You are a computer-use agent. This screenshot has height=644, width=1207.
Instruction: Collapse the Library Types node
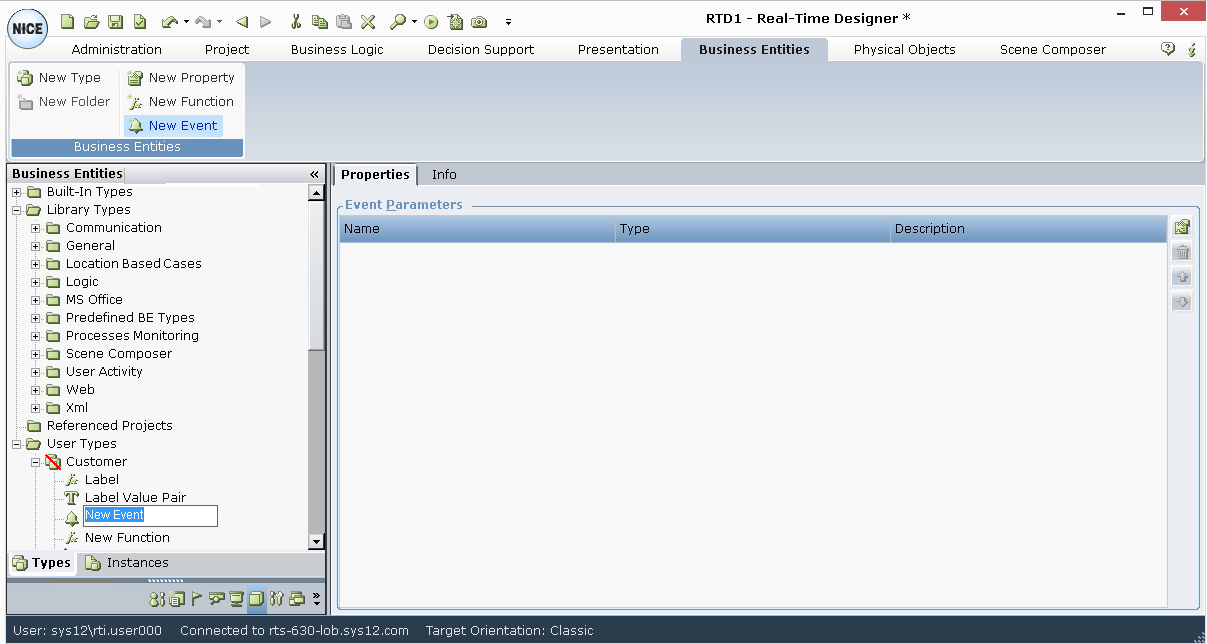pos(17,210)
